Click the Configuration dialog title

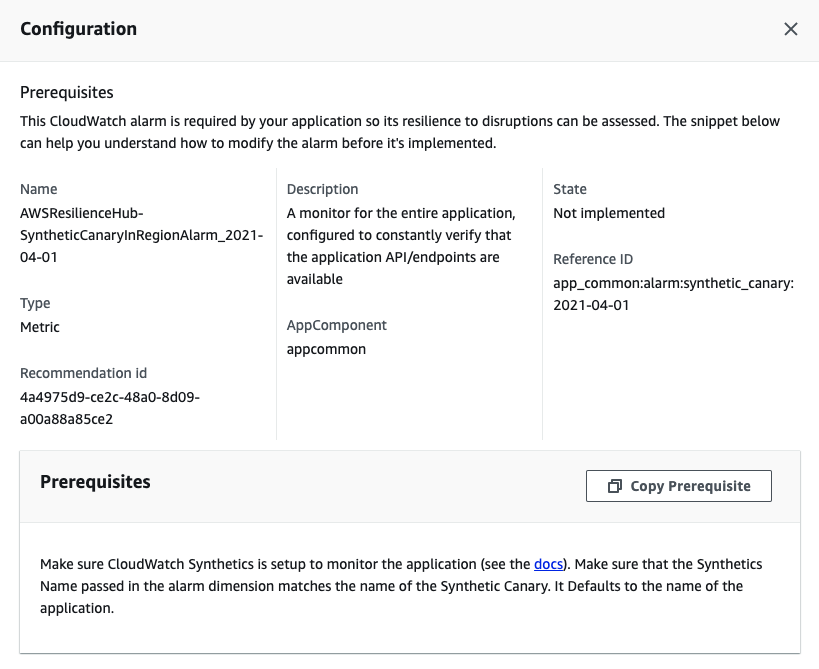point(79,29)
